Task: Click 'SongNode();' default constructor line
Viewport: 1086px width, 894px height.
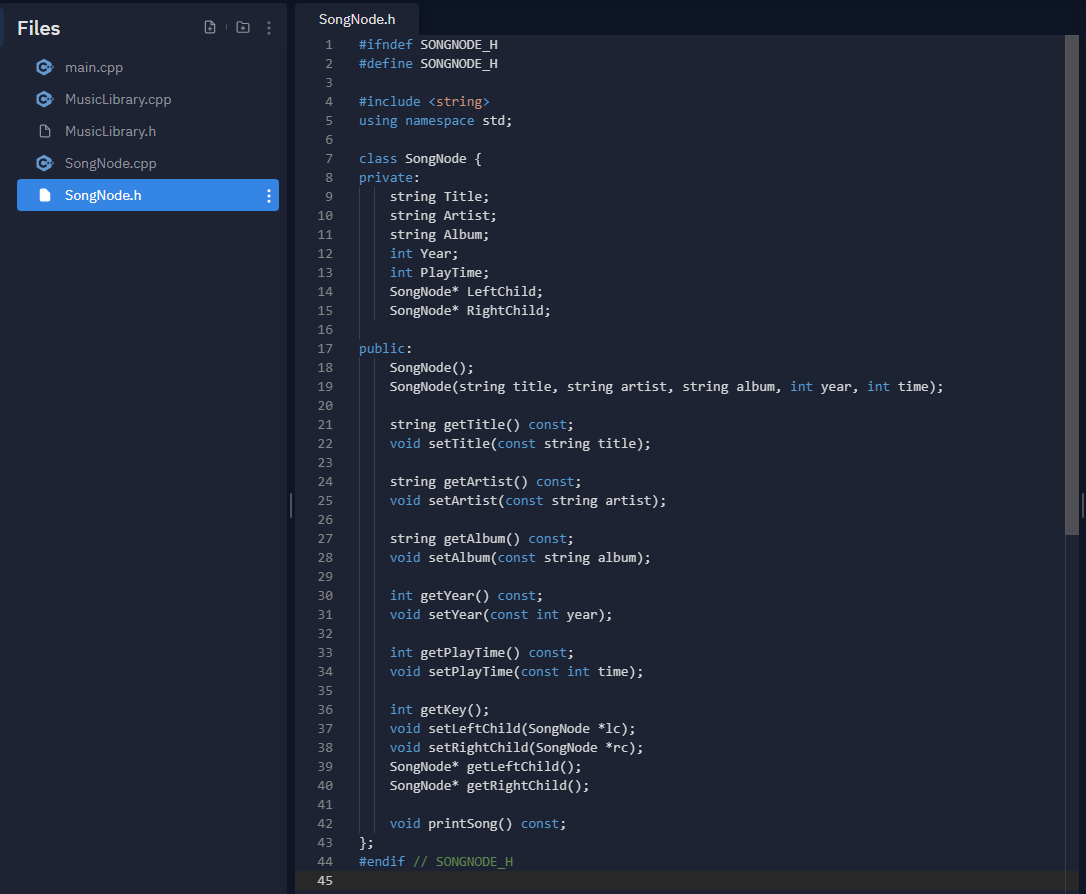Action: tap(431, 368)
